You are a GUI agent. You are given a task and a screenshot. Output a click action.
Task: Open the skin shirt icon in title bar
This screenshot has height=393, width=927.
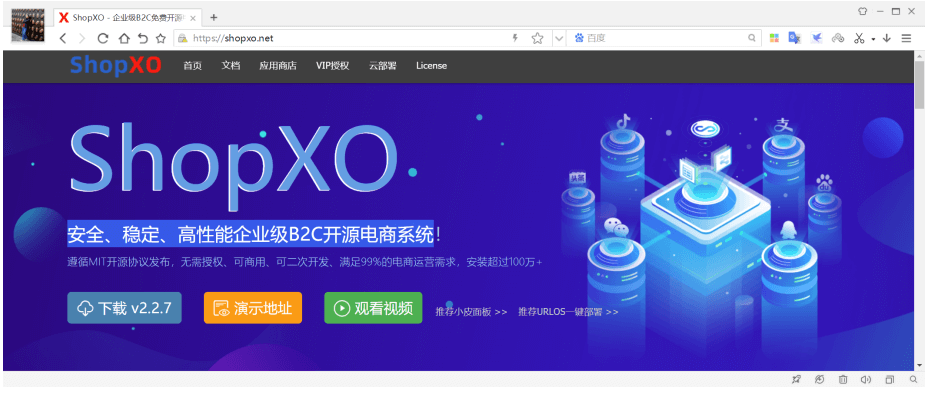tap(863, 11)
